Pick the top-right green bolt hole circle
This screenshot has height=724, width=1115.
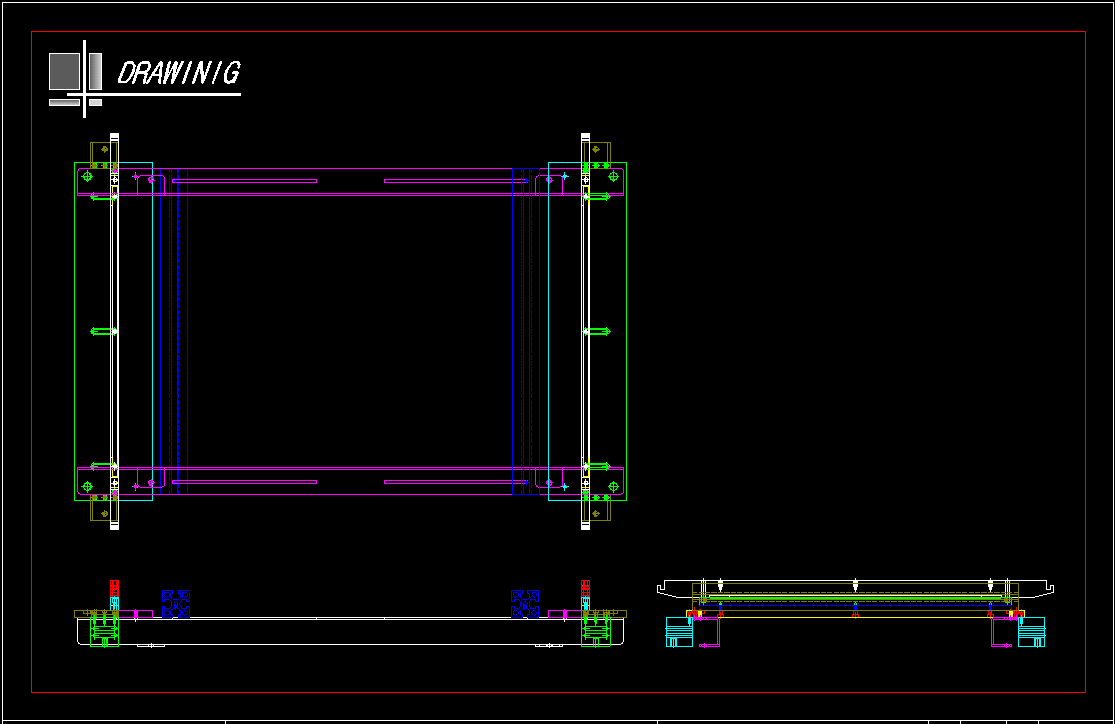(x=613, y=177)
